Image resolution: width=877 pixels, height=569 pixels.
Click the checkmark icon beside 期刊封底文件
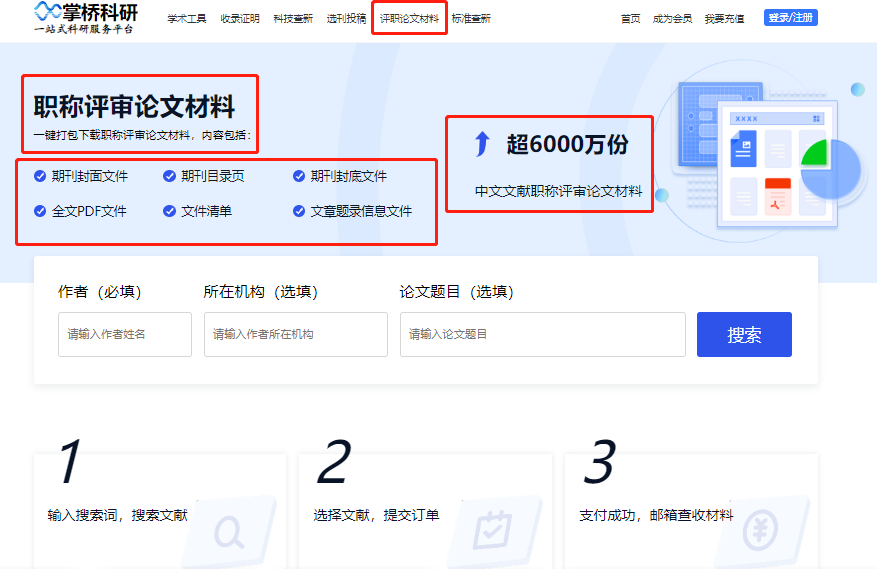tap(299, 176)
